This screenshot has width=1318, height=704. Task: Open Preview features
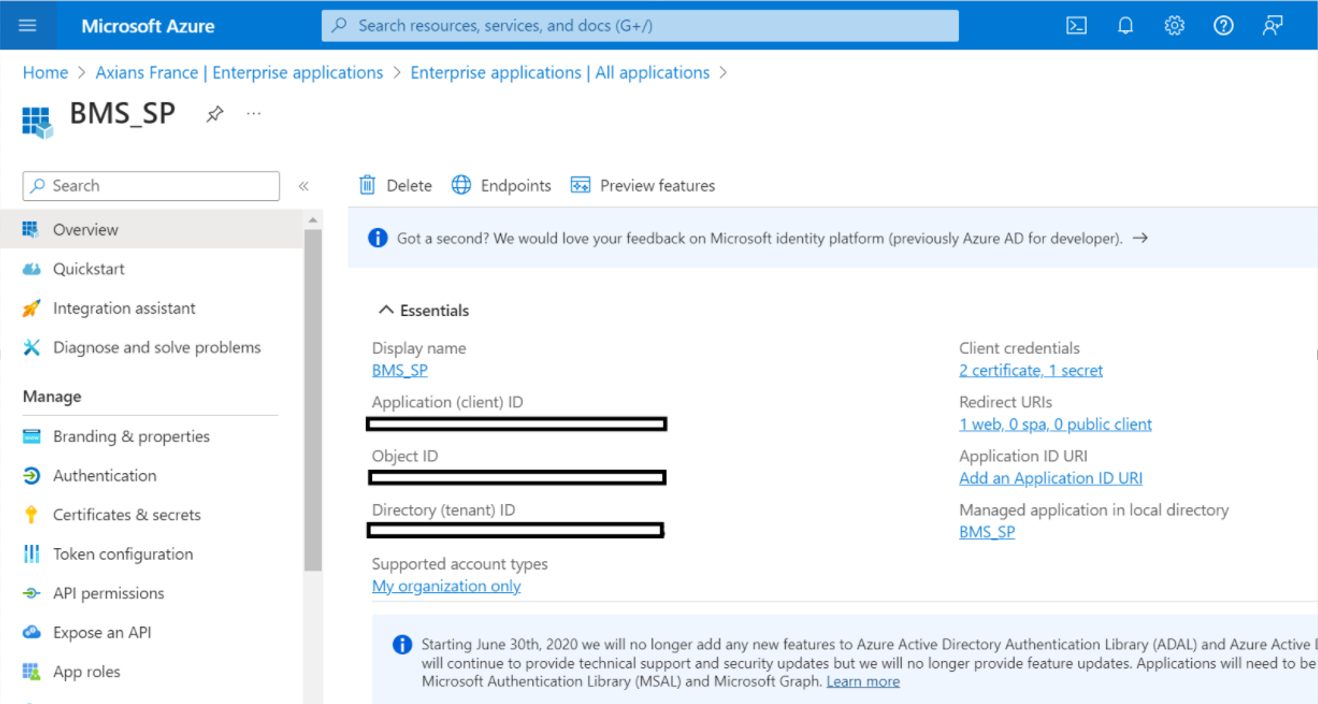pyautogui.click(x=642, y=186)
